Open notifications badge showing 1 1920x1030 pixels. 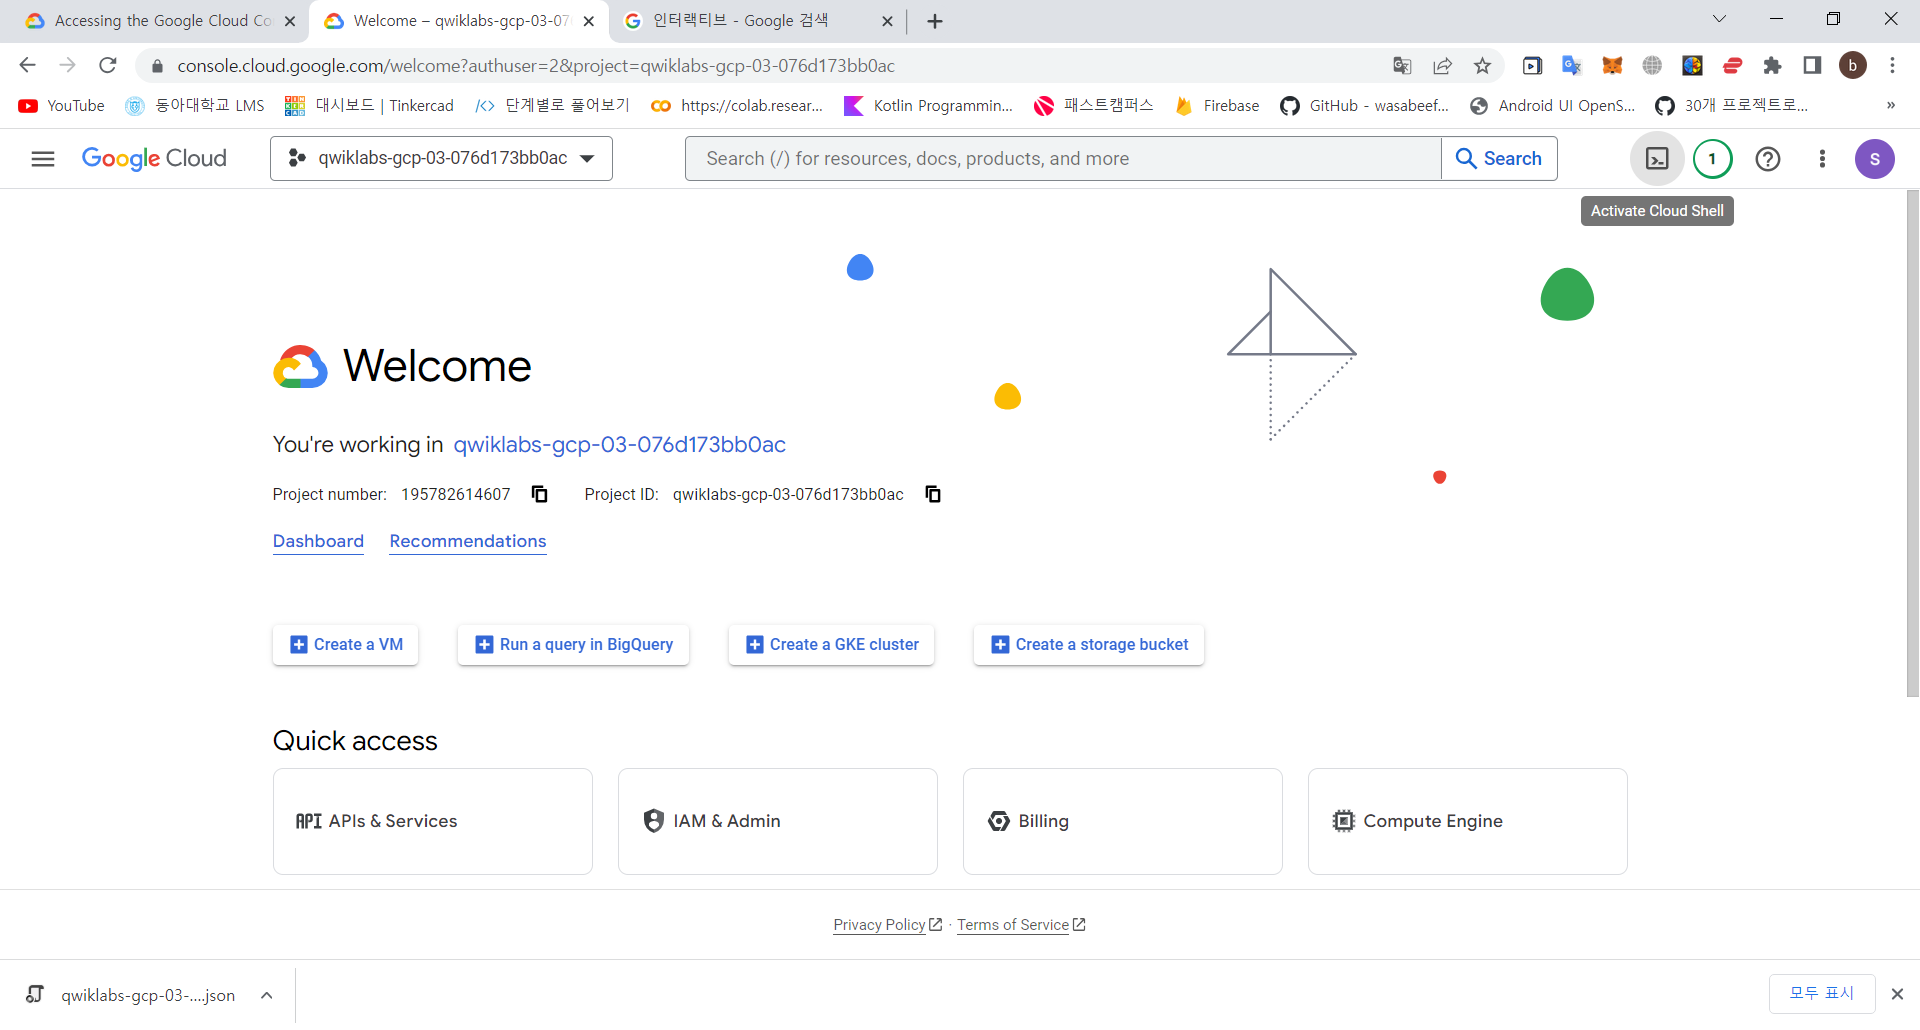[1712, 159]
